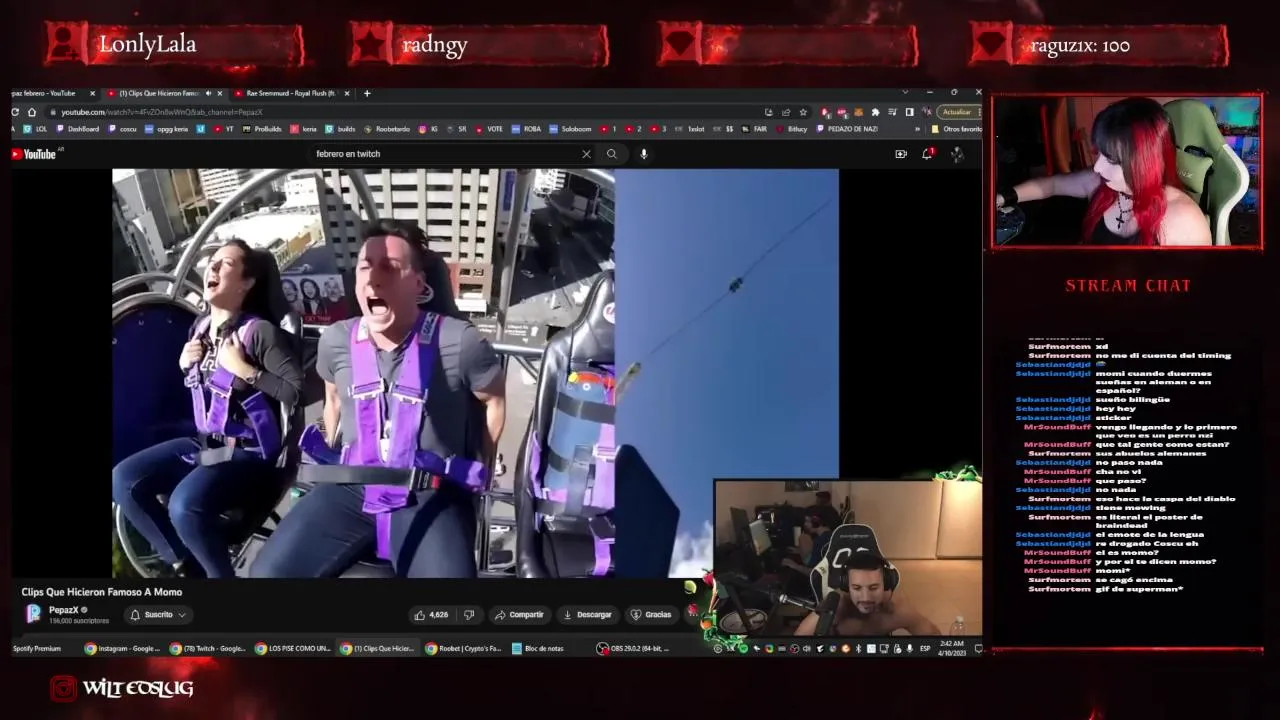Click the taskbar clock showing 2:42 AM

[x=952, y=648]
